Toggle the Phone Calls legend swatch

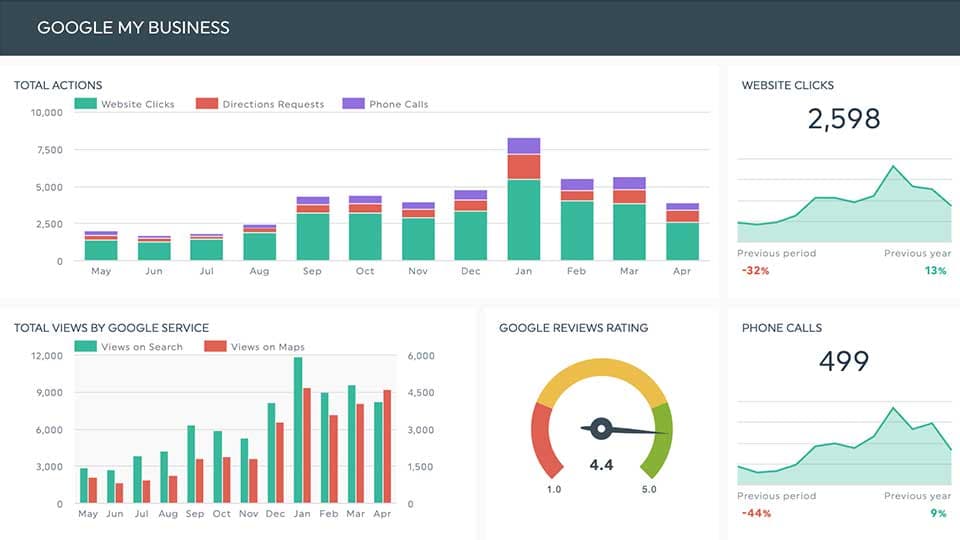(x=353, y=103)
